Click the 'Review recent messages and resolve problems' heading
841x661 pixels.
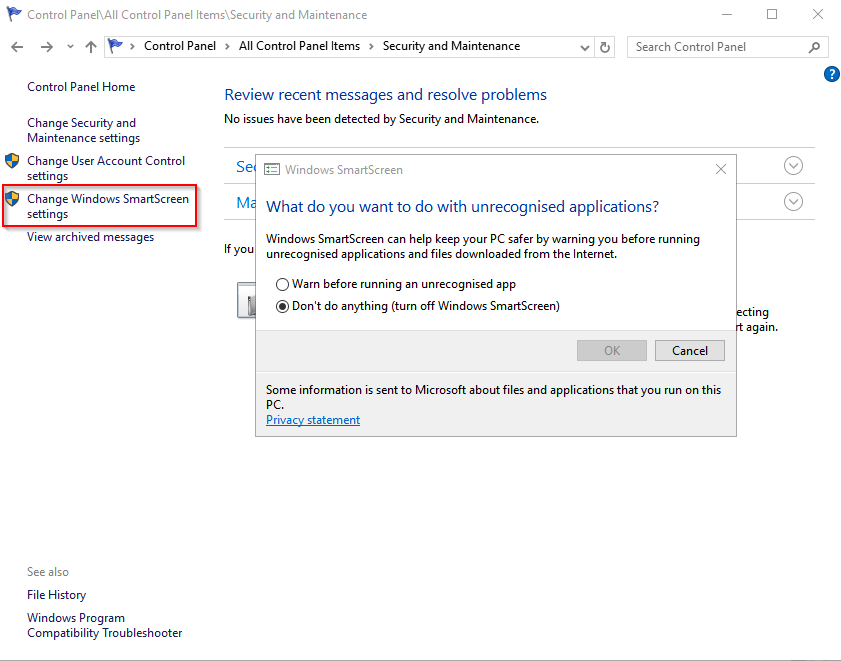pyautogui.click(x=385, y=94)
